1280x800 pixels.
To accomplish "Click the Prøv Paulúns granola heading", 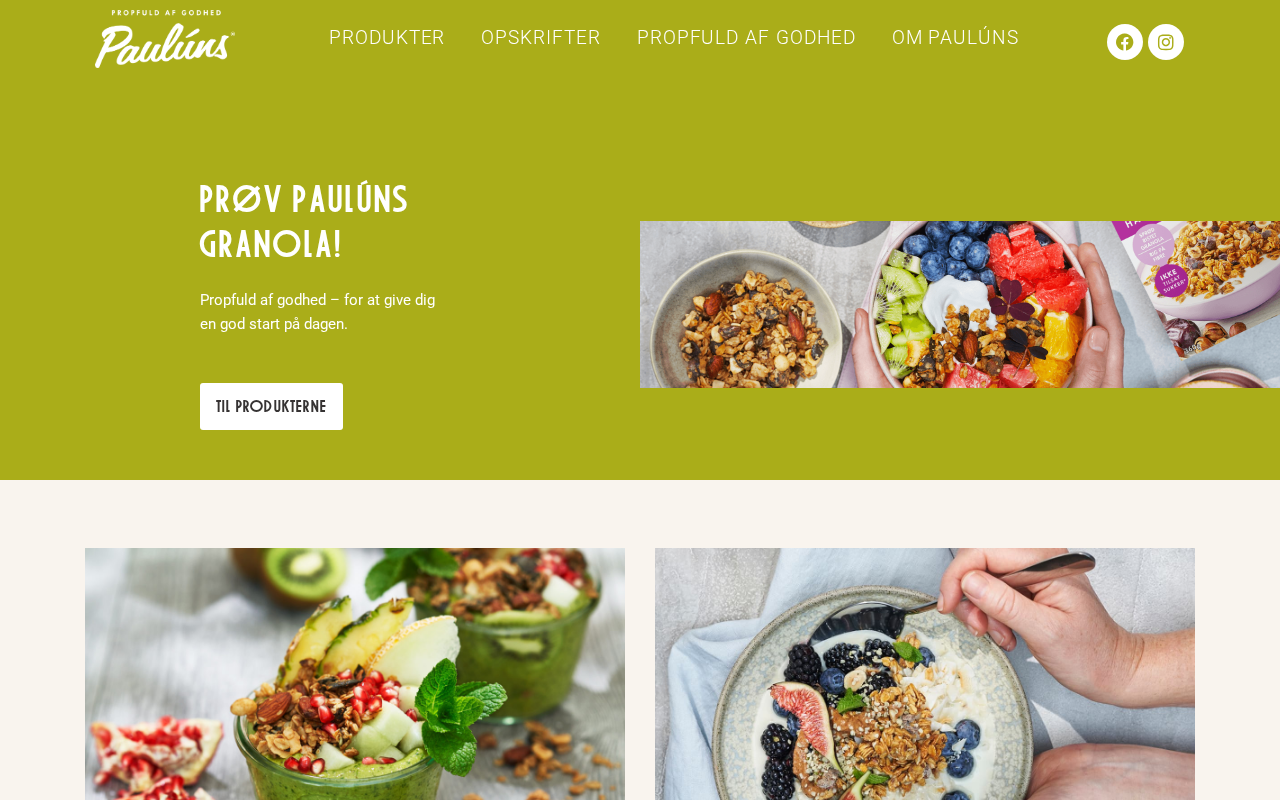I will [304, 222].
